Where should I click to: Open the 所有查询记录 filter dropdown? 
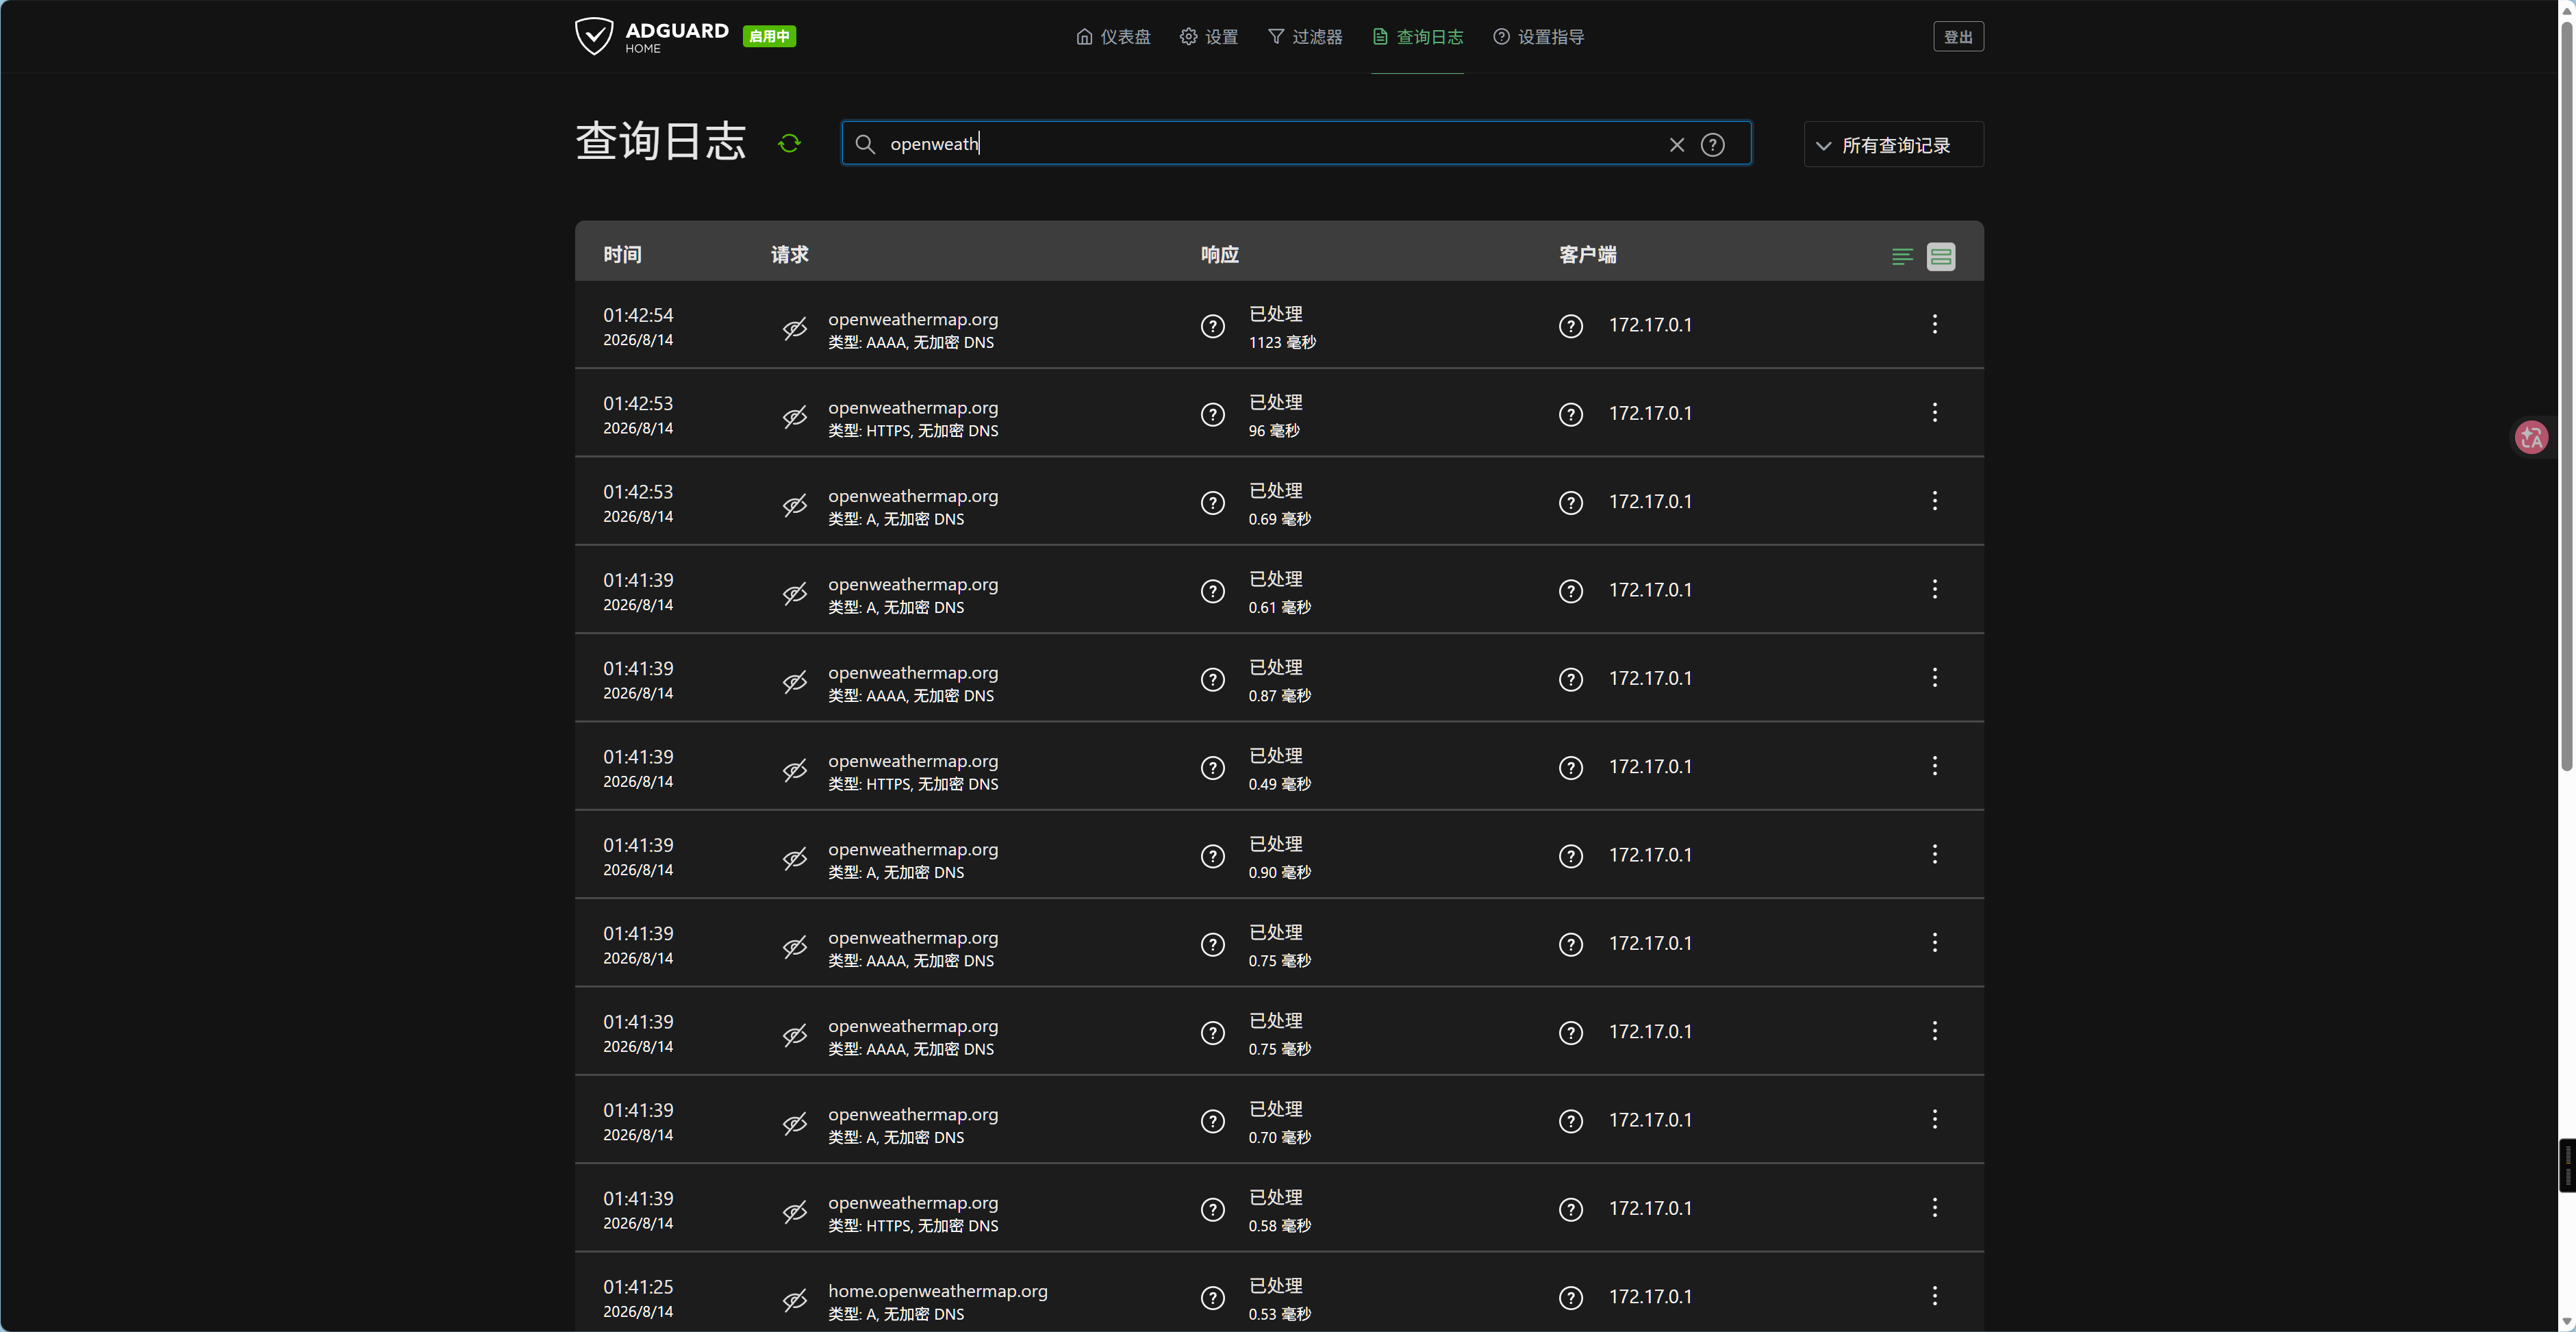(x=1893, y=145)
